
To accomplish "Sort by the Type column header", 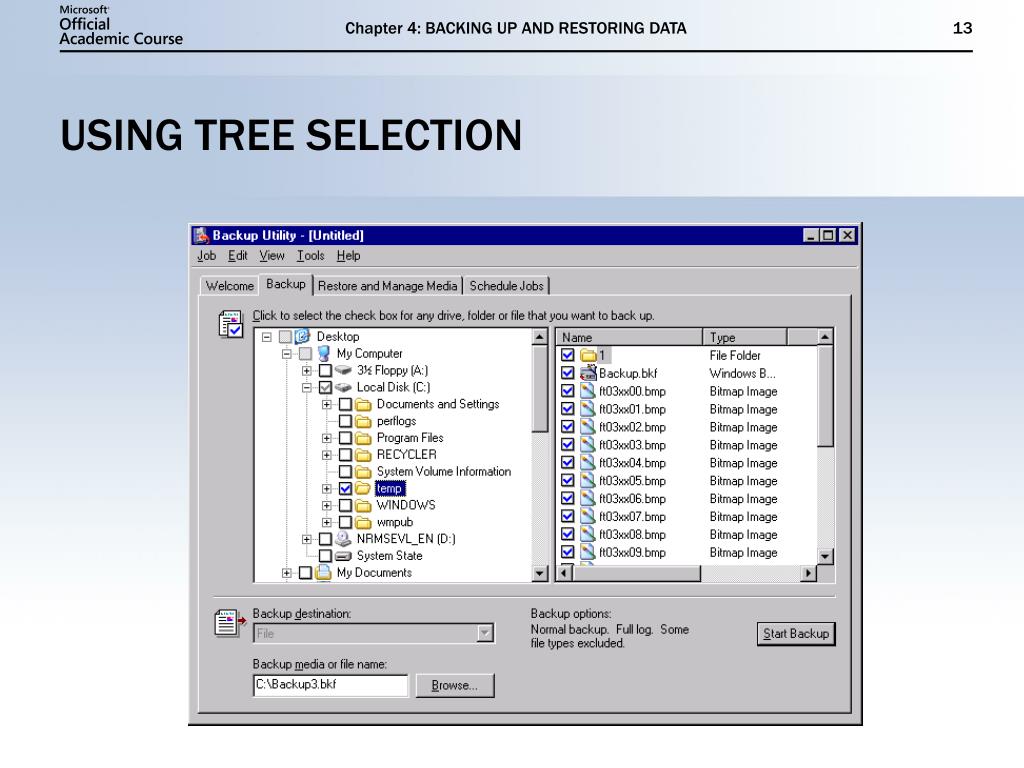I will tap(744, 337).
